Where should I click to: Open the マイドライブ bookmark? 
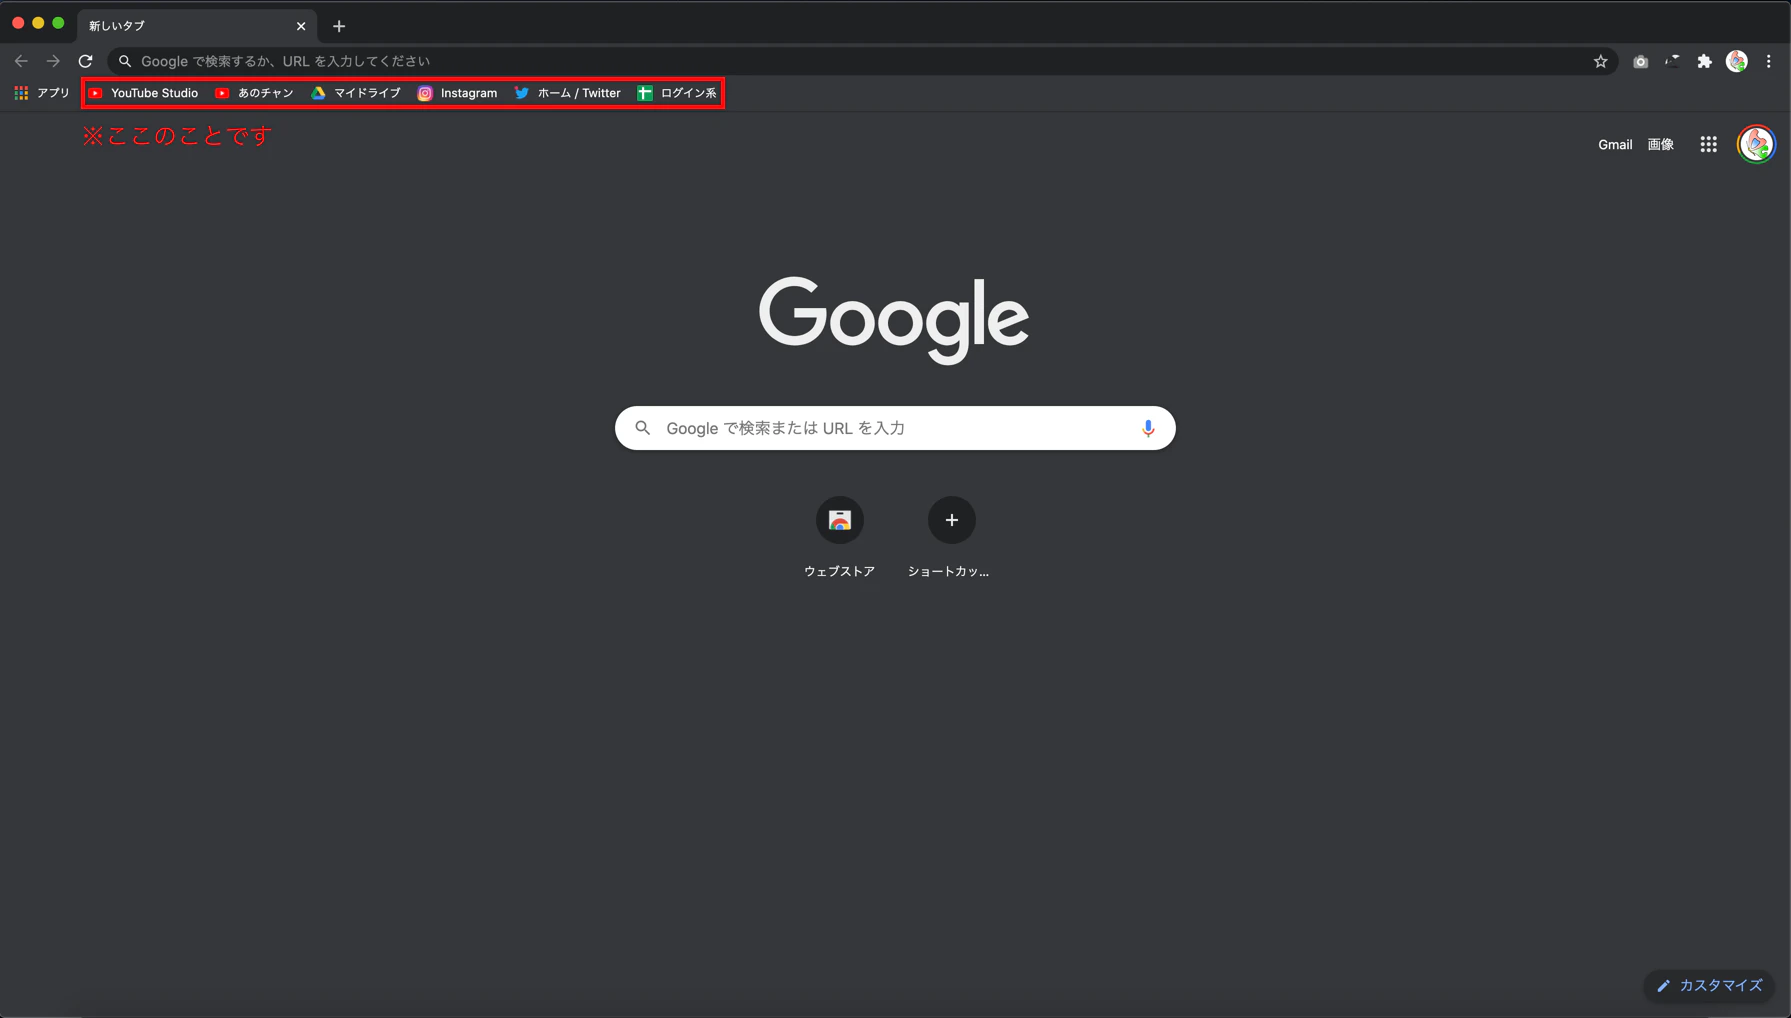(356, 93)
